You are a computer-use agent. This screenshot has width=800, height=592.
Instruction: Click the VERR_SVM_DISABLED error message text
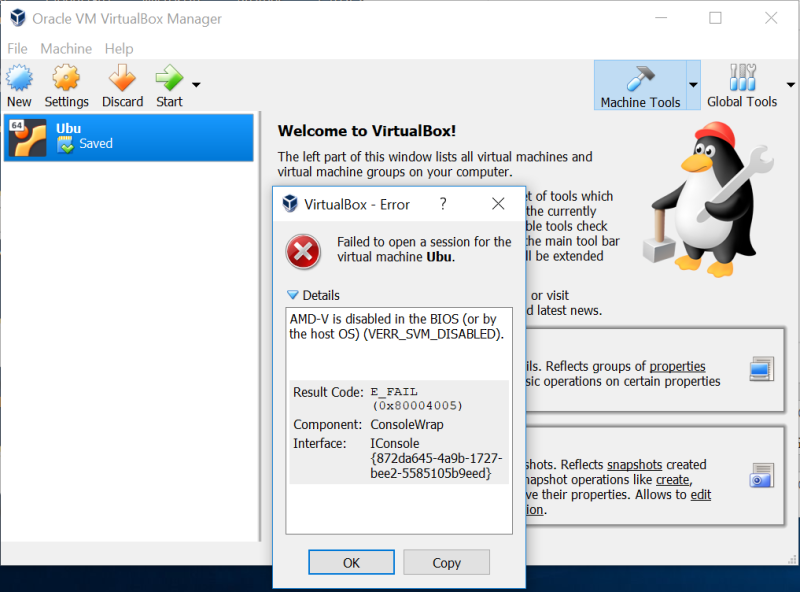coord(396,326)
